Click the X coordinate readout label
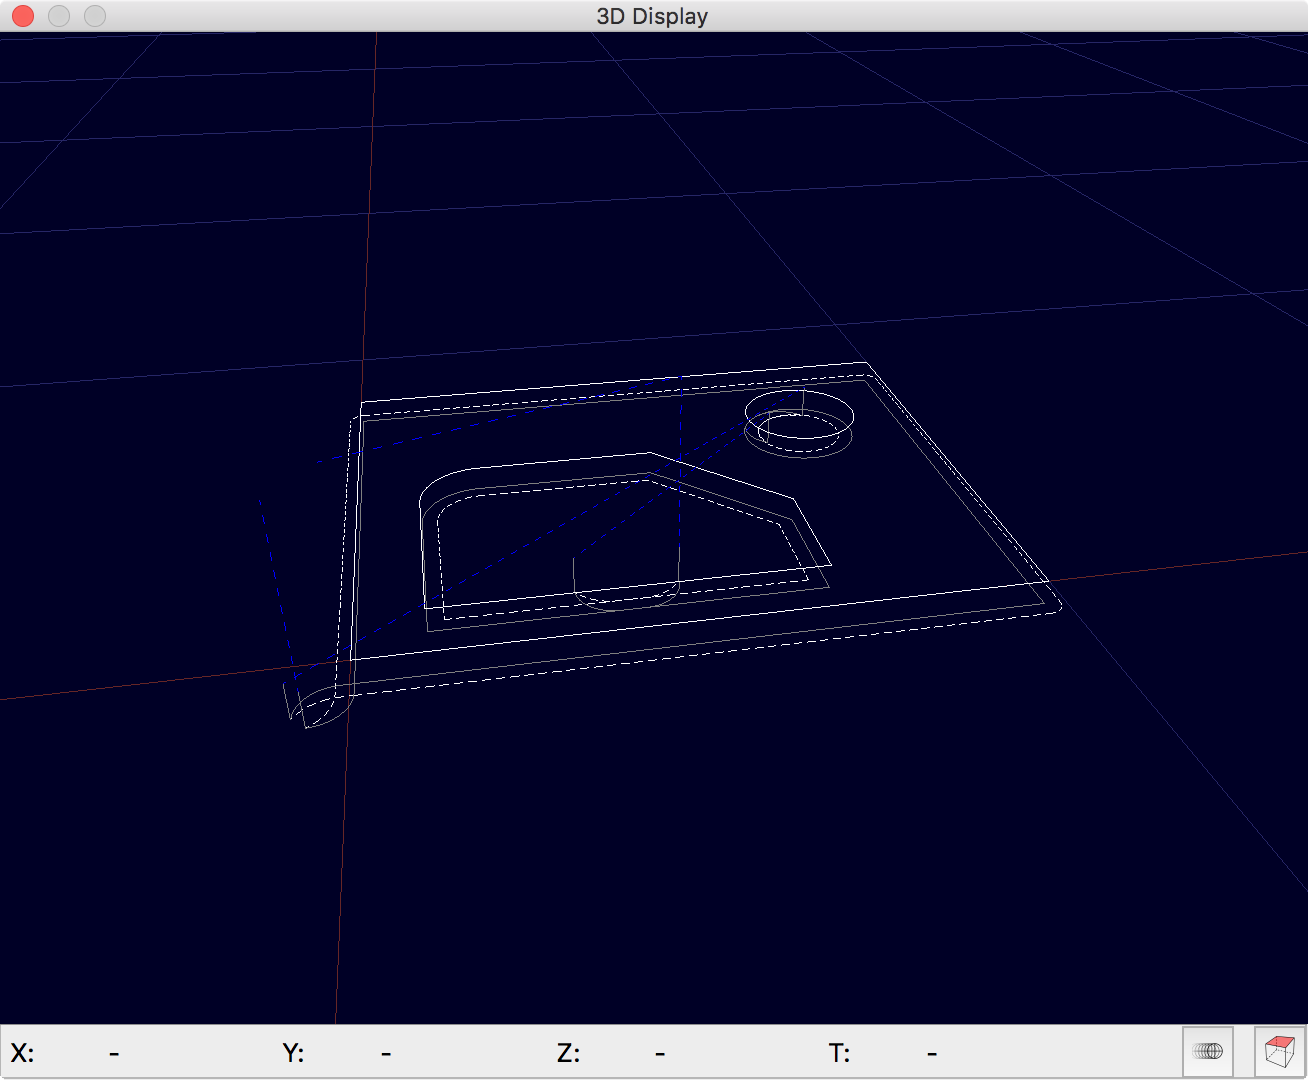The width and height of the screenshot is (1308, 1080). (22, 1053)
